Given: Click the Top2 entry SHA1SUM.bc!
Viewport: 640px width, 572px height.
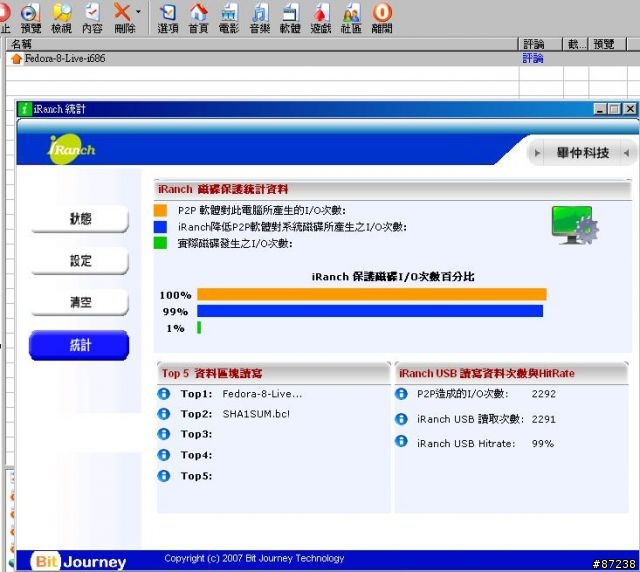Looking at the screenshot, I should [256, 414].
